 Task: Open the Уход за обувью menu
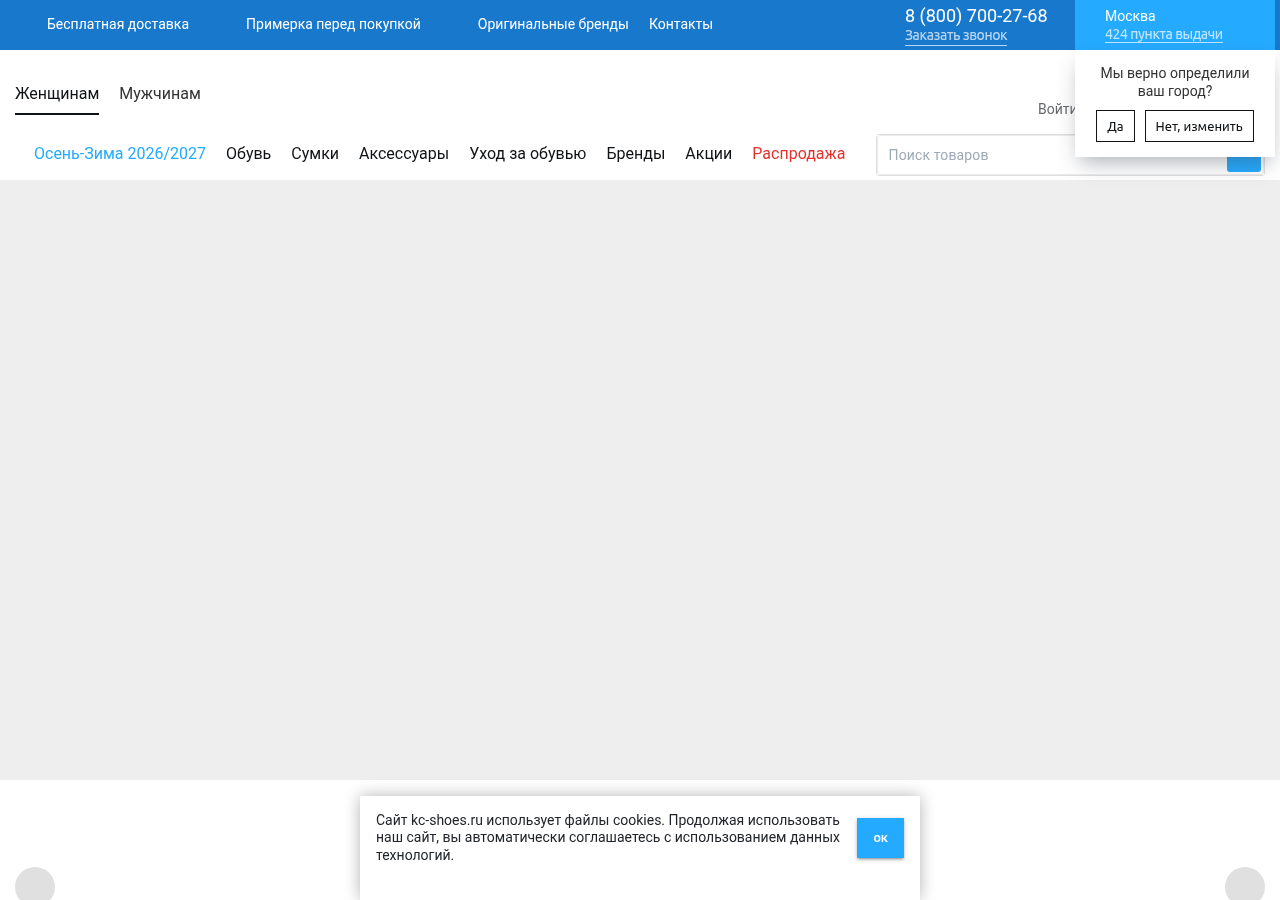pos(528,154)
